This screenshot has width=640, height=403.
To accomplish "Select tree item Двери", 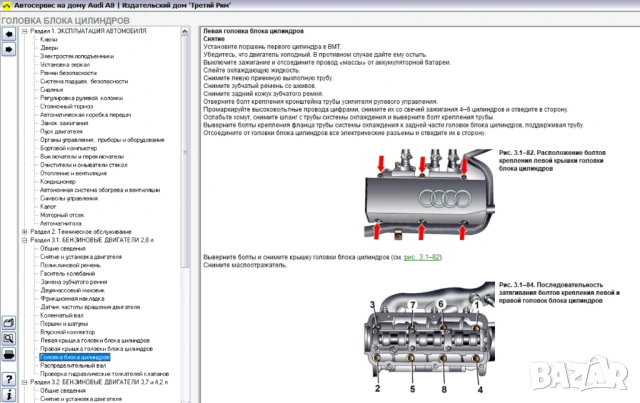I will coord(49,48).
